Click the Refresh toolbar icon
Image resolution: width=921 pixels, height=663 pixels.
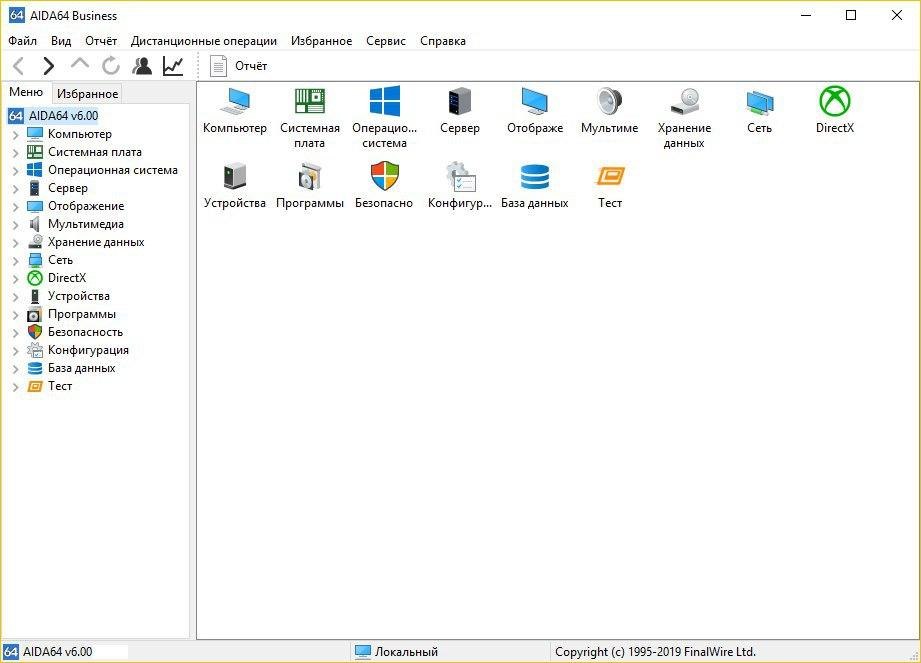coord(110,66)
